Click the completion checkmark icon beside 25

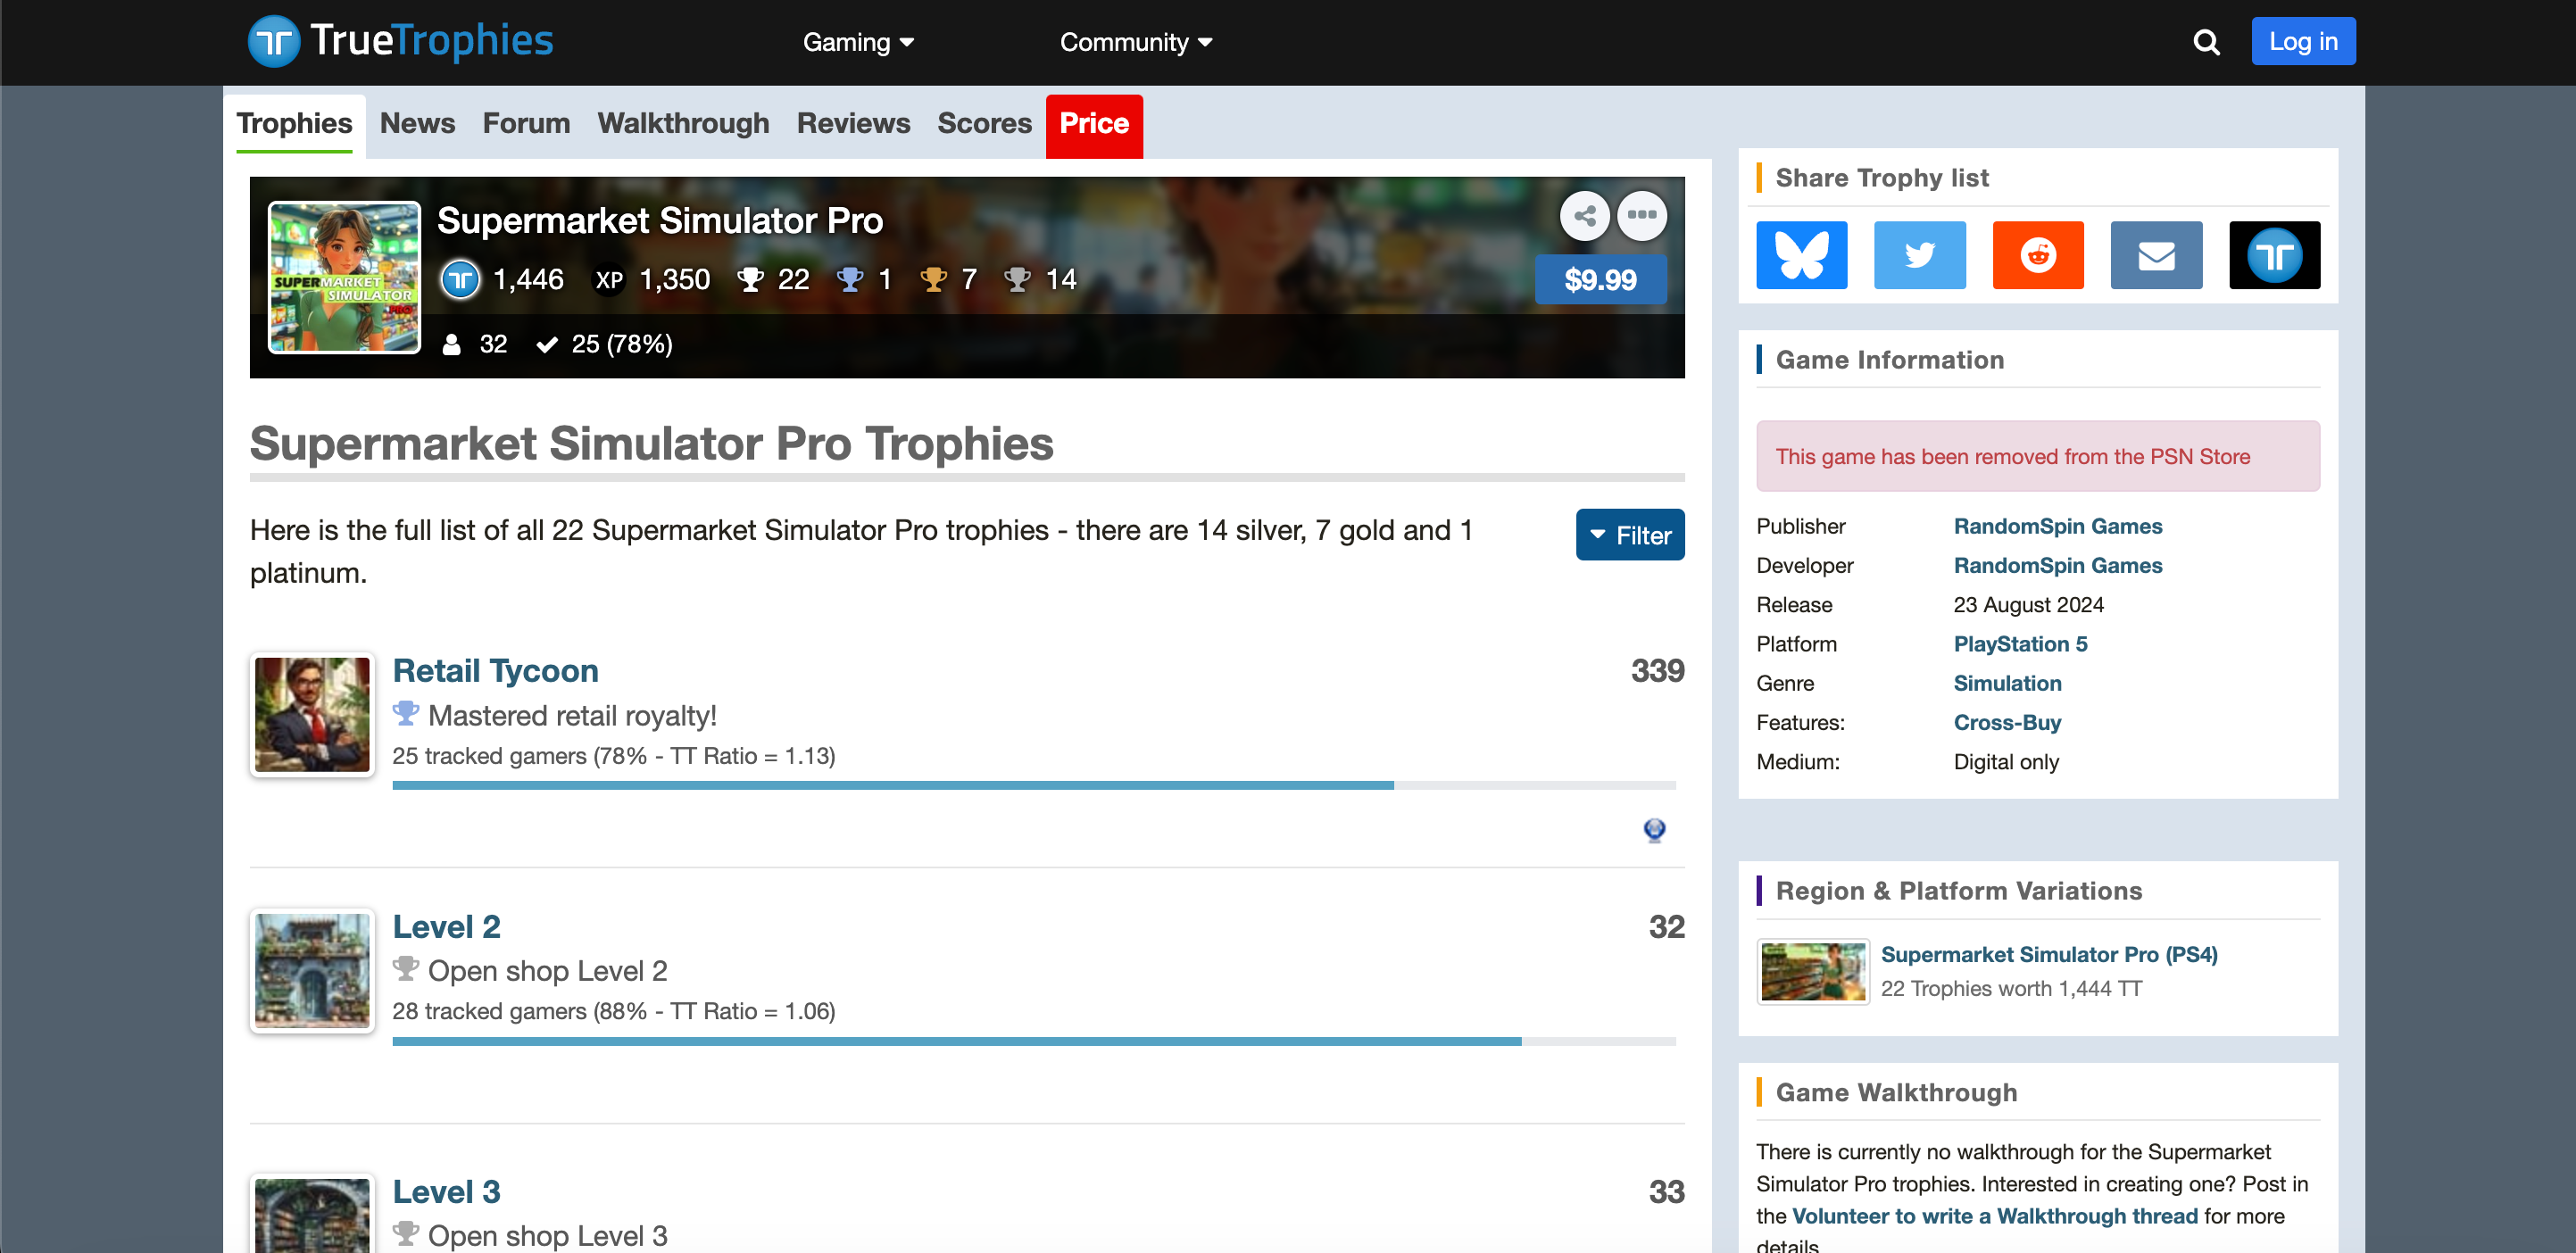(547, 345)
